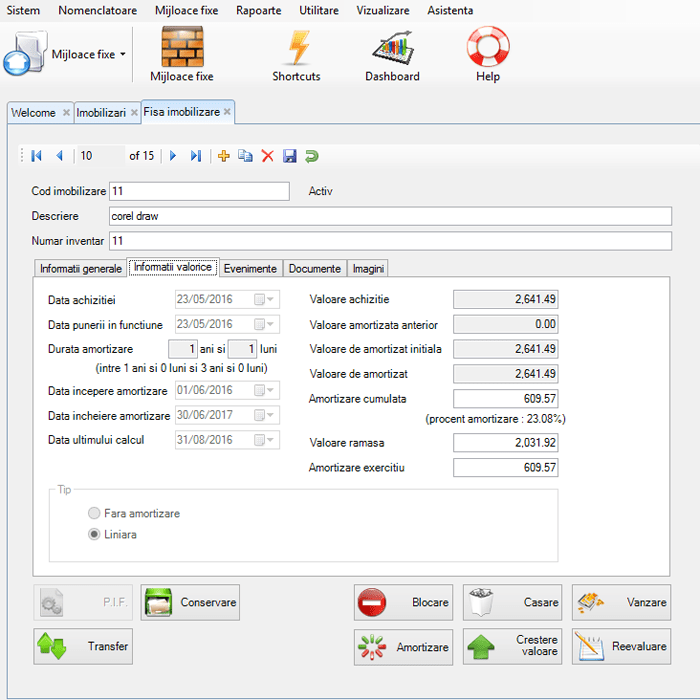The image size is (700, 700).
Task: Click the Durata amortizare luni field
Action: click(x=242, y=349)
